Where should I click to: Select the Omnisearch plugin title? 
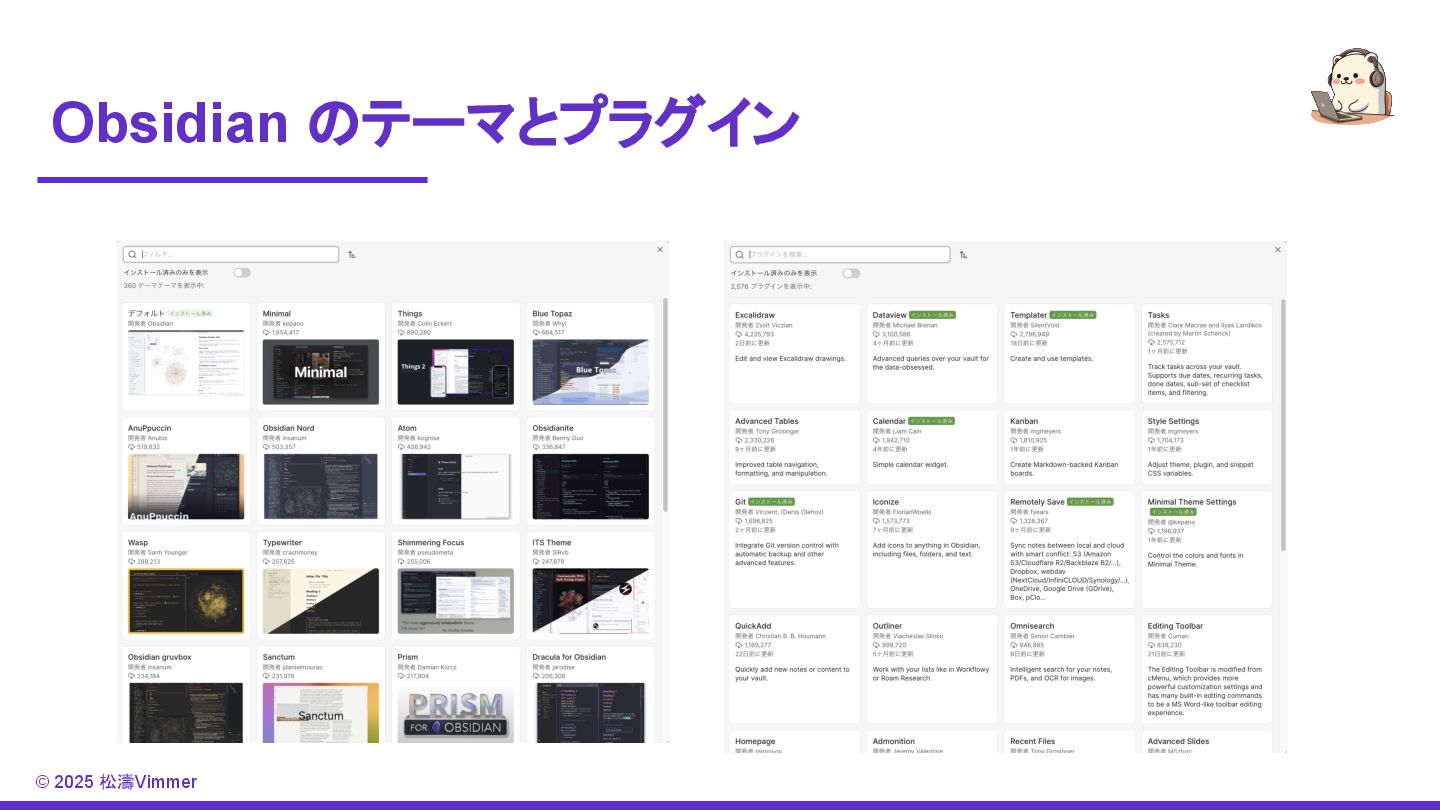click(1032, 626)
